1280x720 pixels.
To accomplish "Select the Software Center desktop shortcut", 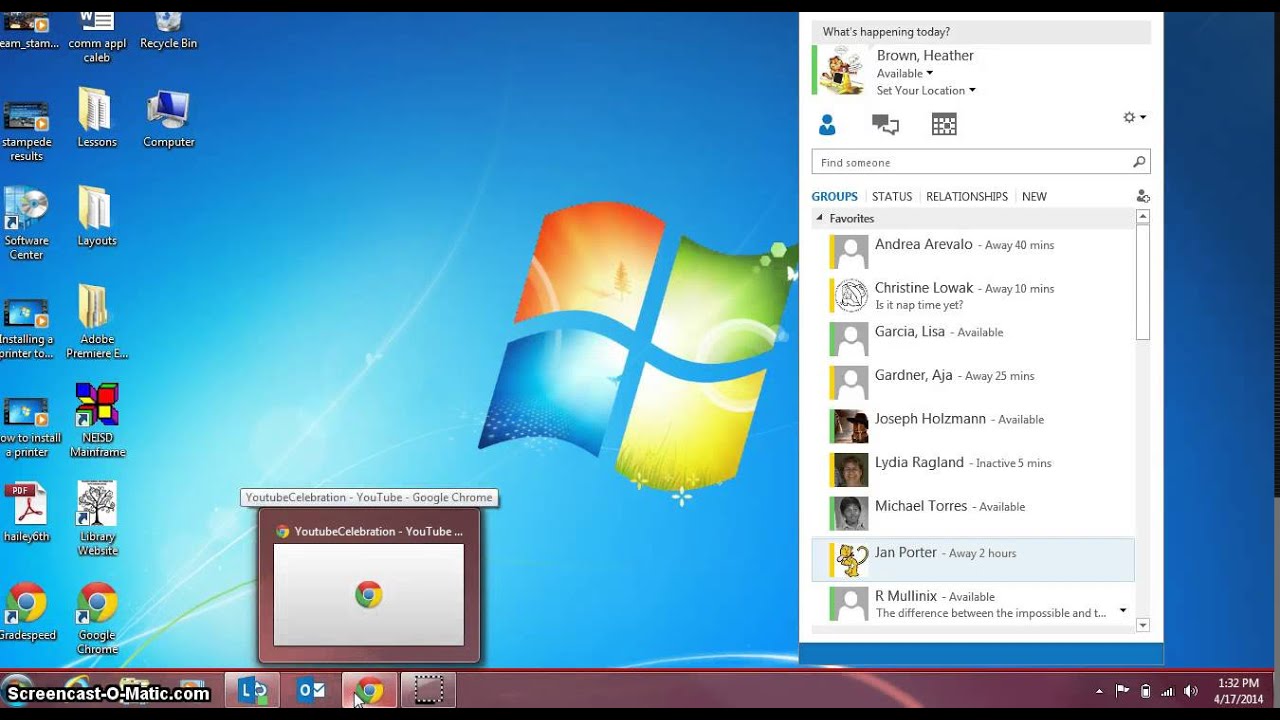I will pos(26,224).
